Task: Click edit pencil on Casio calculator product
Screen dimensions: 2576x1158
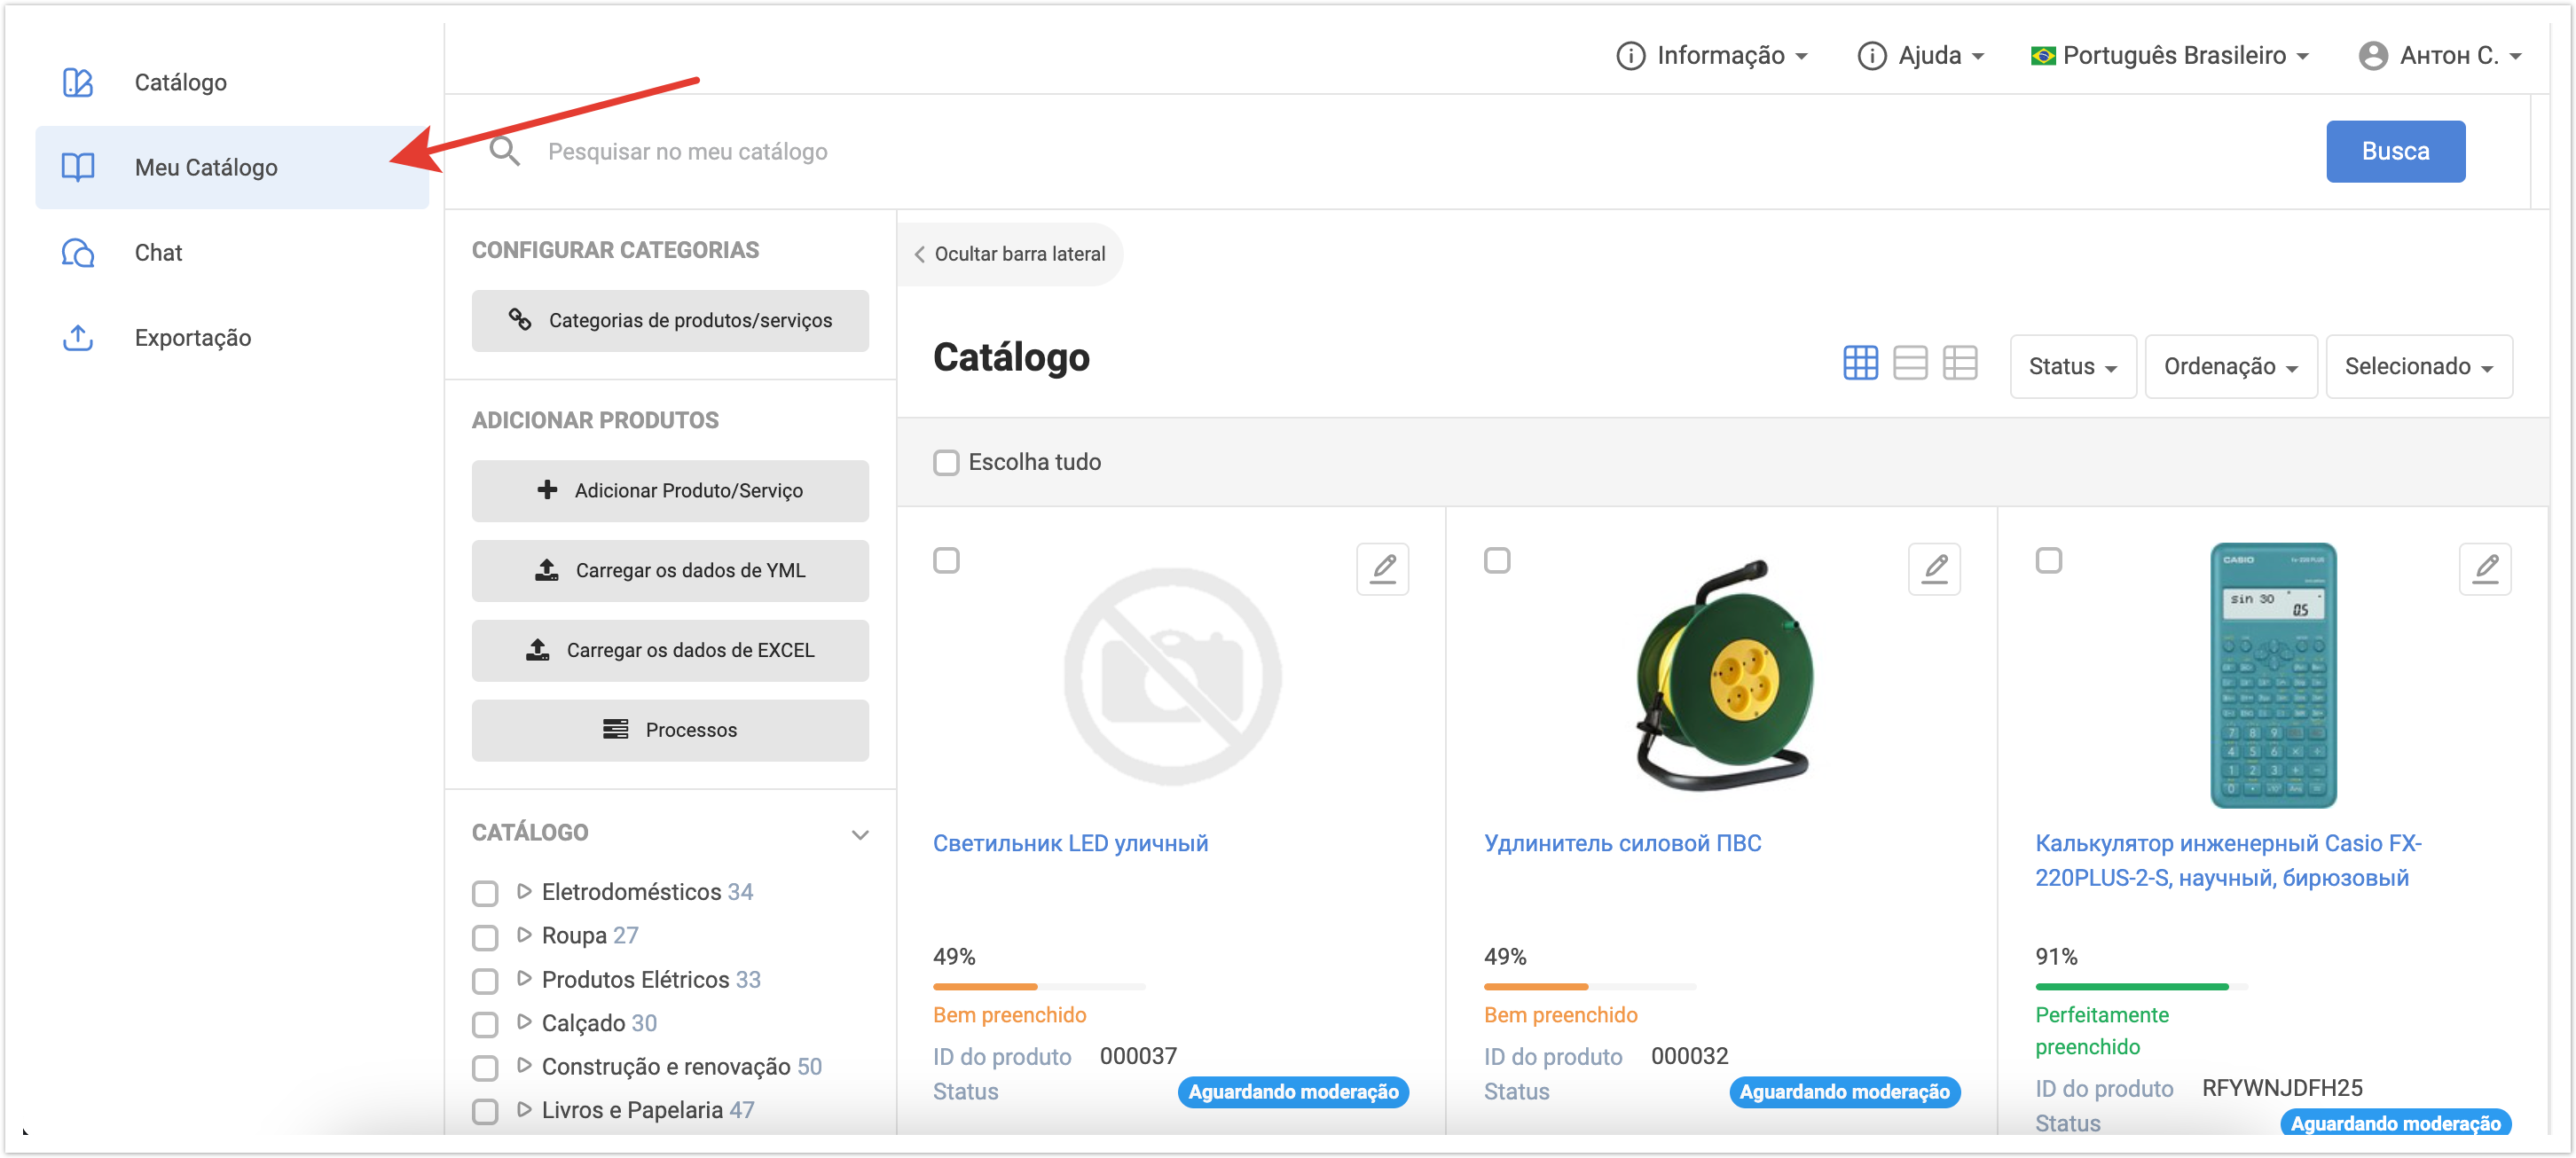Action: (2485, 569)
